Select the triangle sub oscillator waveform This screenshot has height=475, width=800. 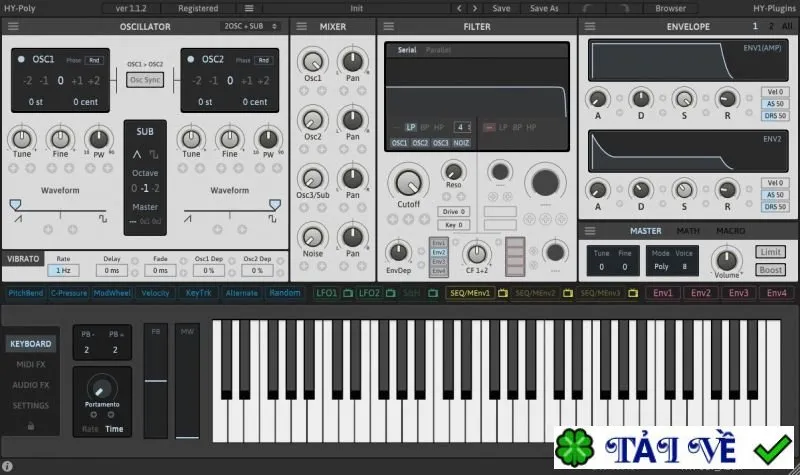(x=137, y=154)
